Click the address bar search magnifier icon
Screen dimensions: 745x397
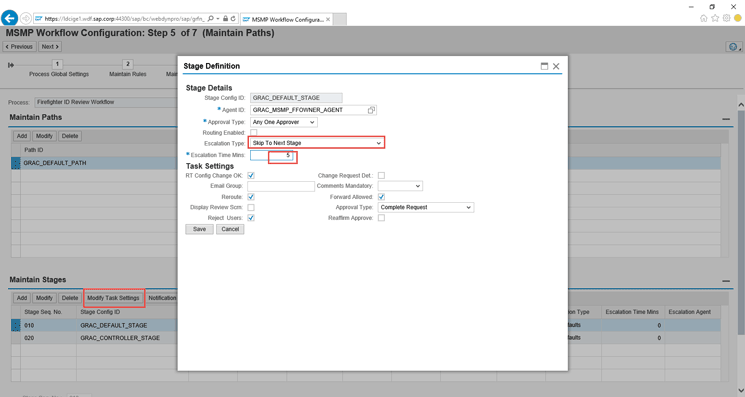[x=211, y=19]
